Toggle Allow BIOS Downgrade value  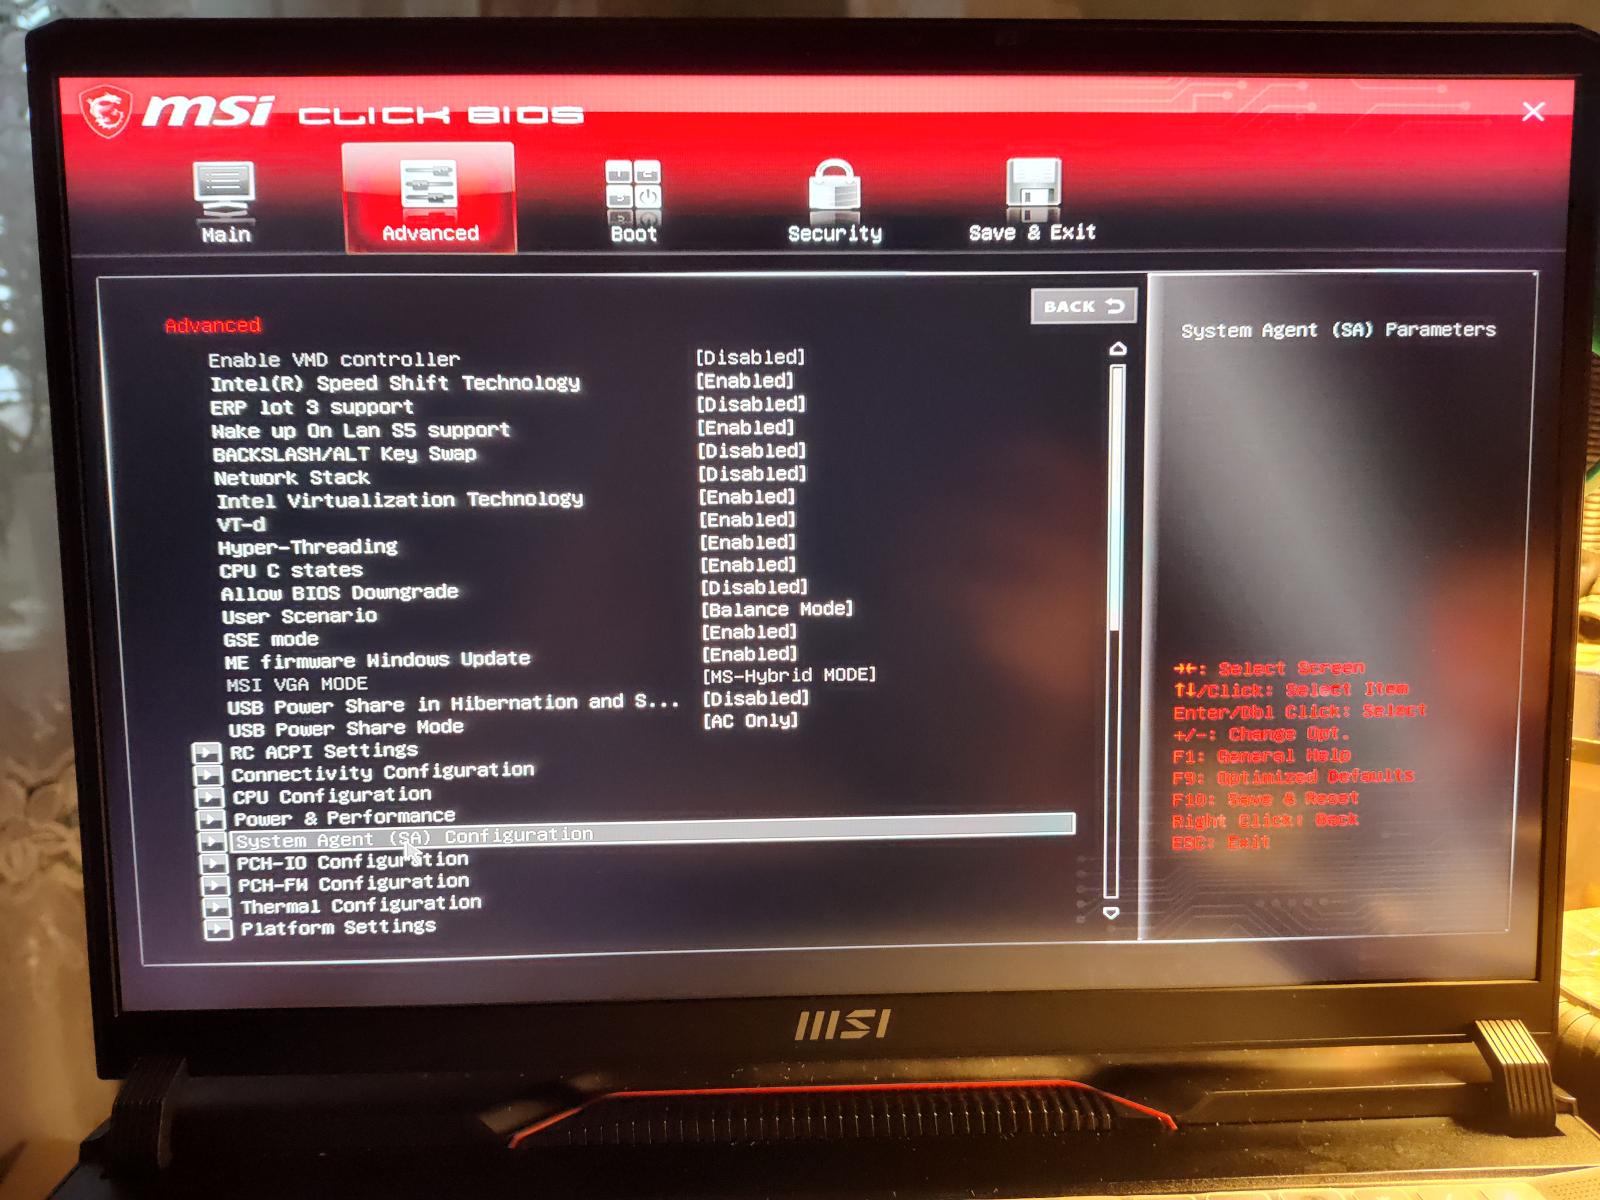[x=754, y=587]
